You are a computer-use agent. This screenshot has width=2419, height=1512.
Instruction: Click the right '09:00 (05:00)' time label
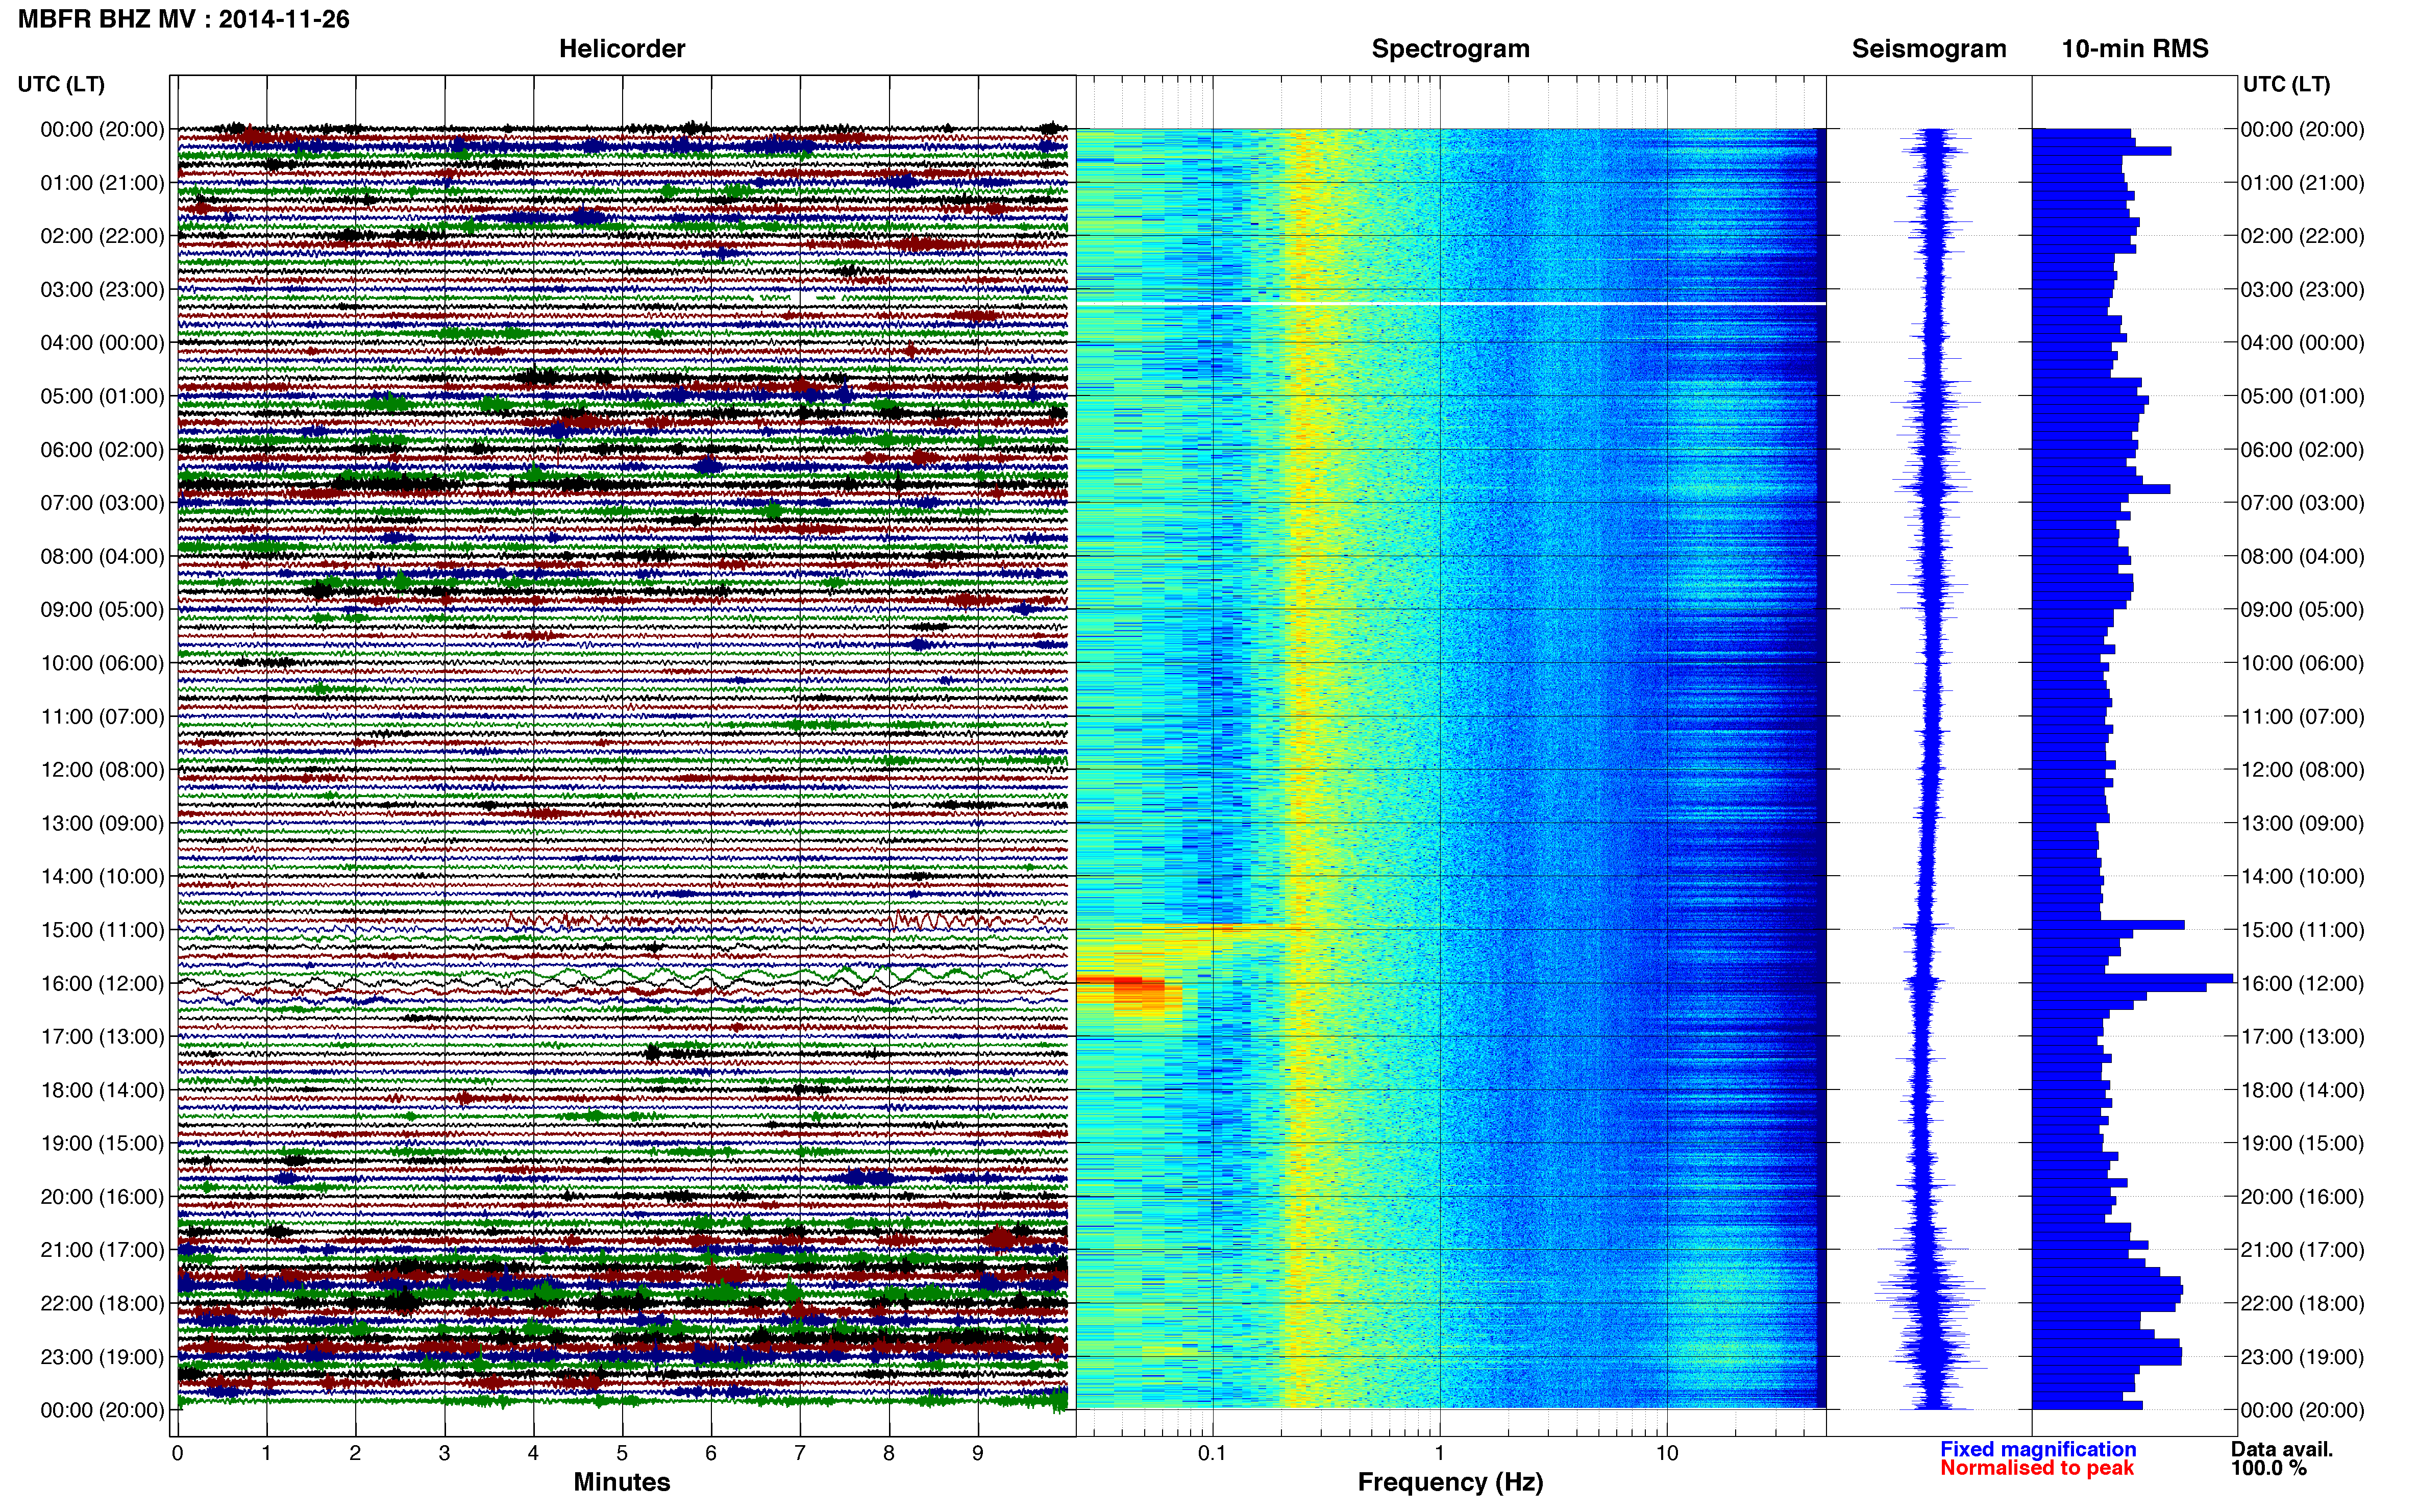pos(2302,610)
